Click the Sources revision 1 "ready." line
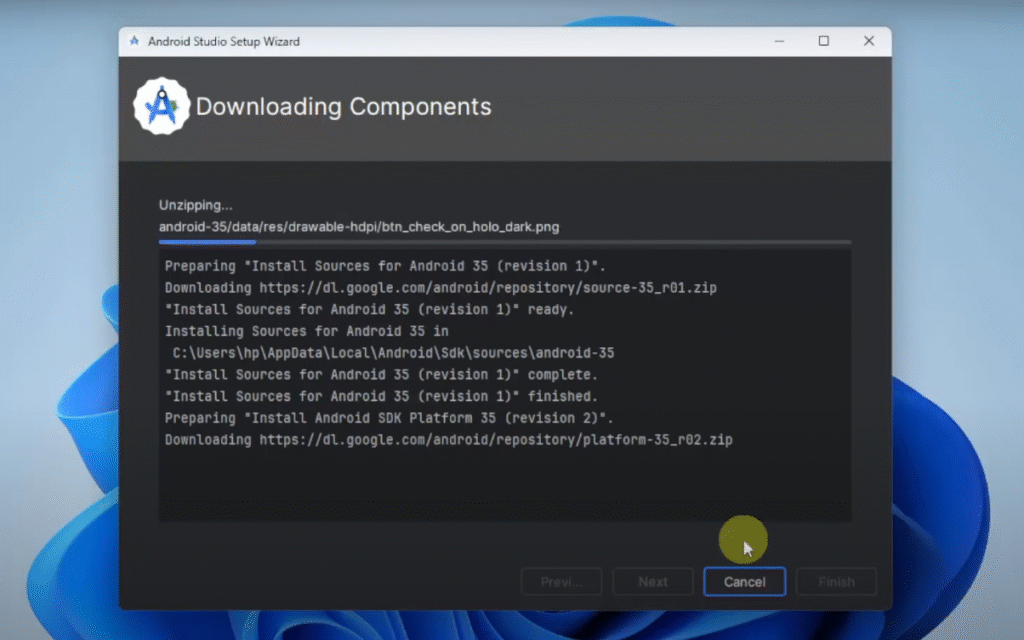This screenshot has height=640, width=1024. pyautogui.click(x=370, y=310)
